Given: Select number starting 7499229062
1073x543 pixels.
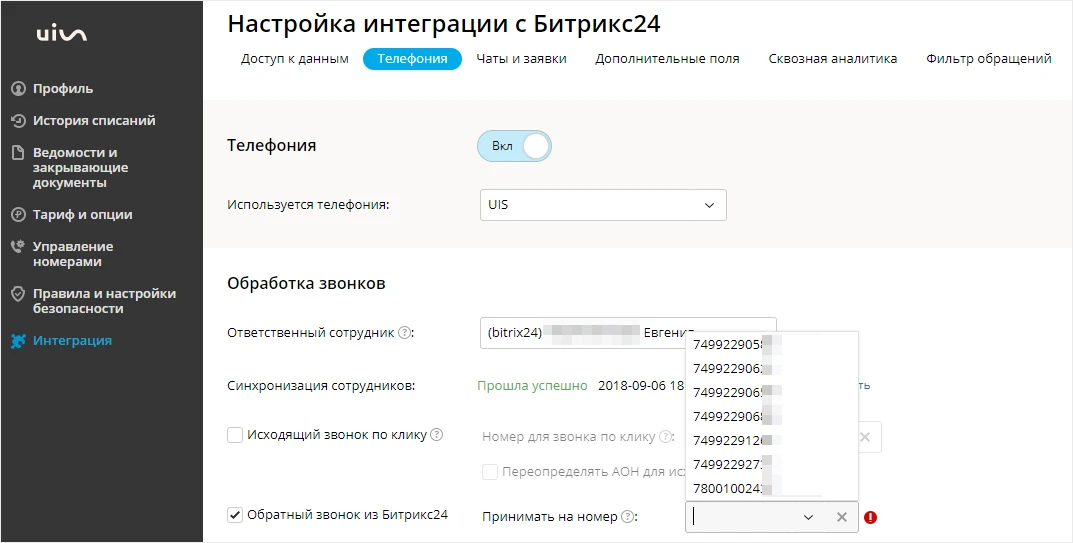Looking at the screenshot, I should pos(771,368).
